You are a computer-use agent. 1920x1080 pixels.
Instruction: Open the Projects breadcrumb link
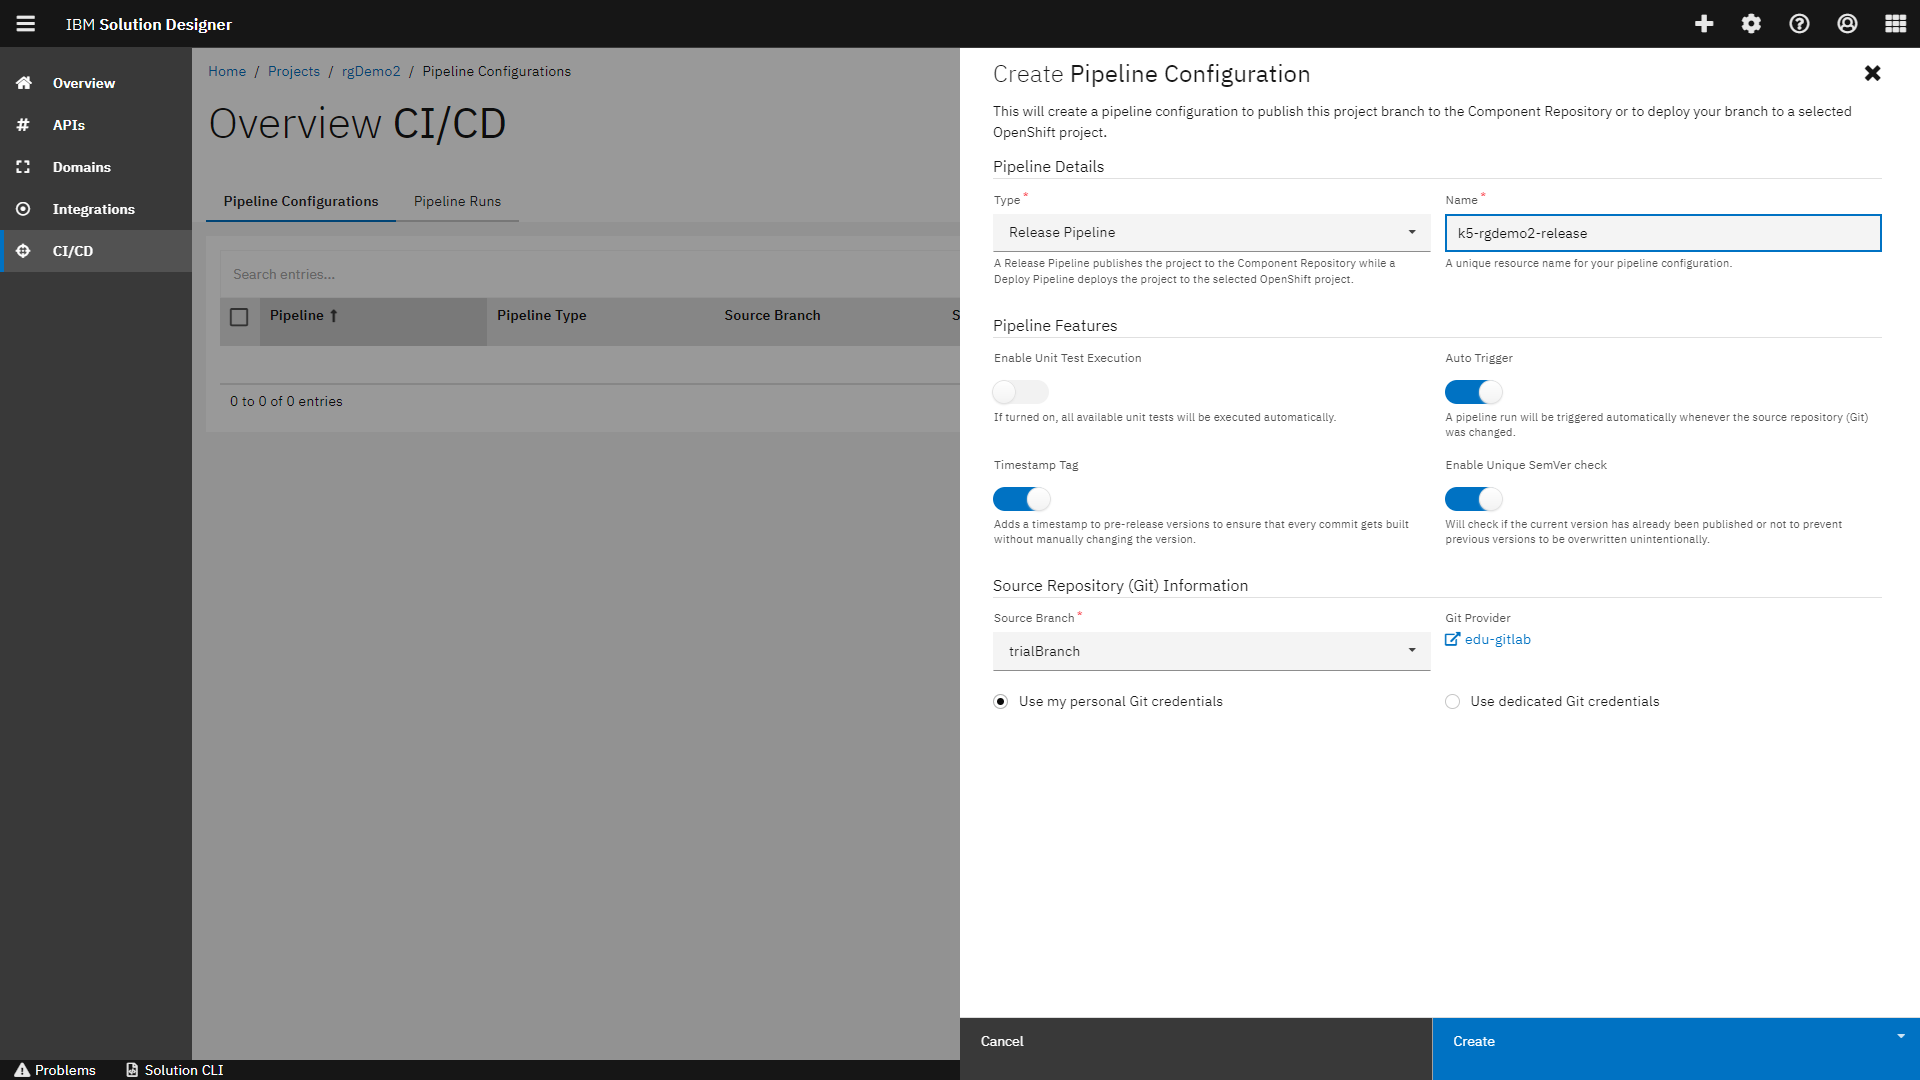point(293,71)
